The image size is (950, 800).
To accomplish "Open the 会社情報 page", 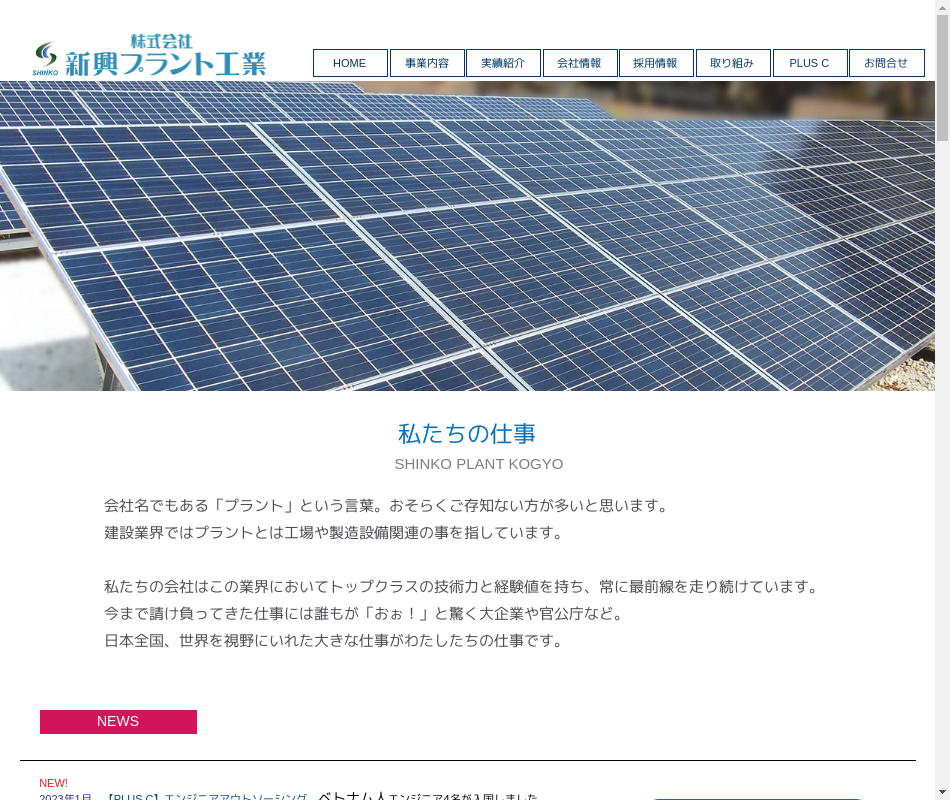I will pos(580,63).
